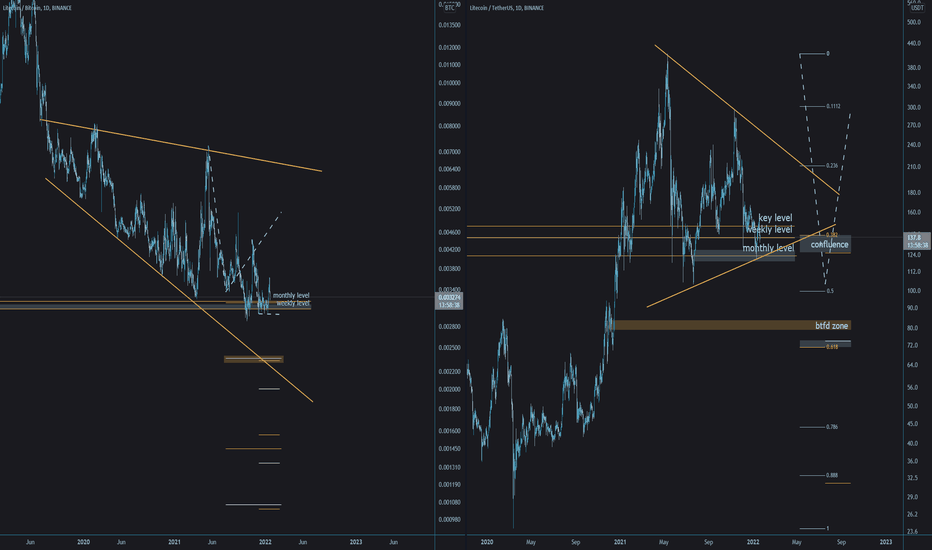This screenshot has width=932, height=550.
Task: Click the 0.008000 price axis value
Action: click(449, 127)
